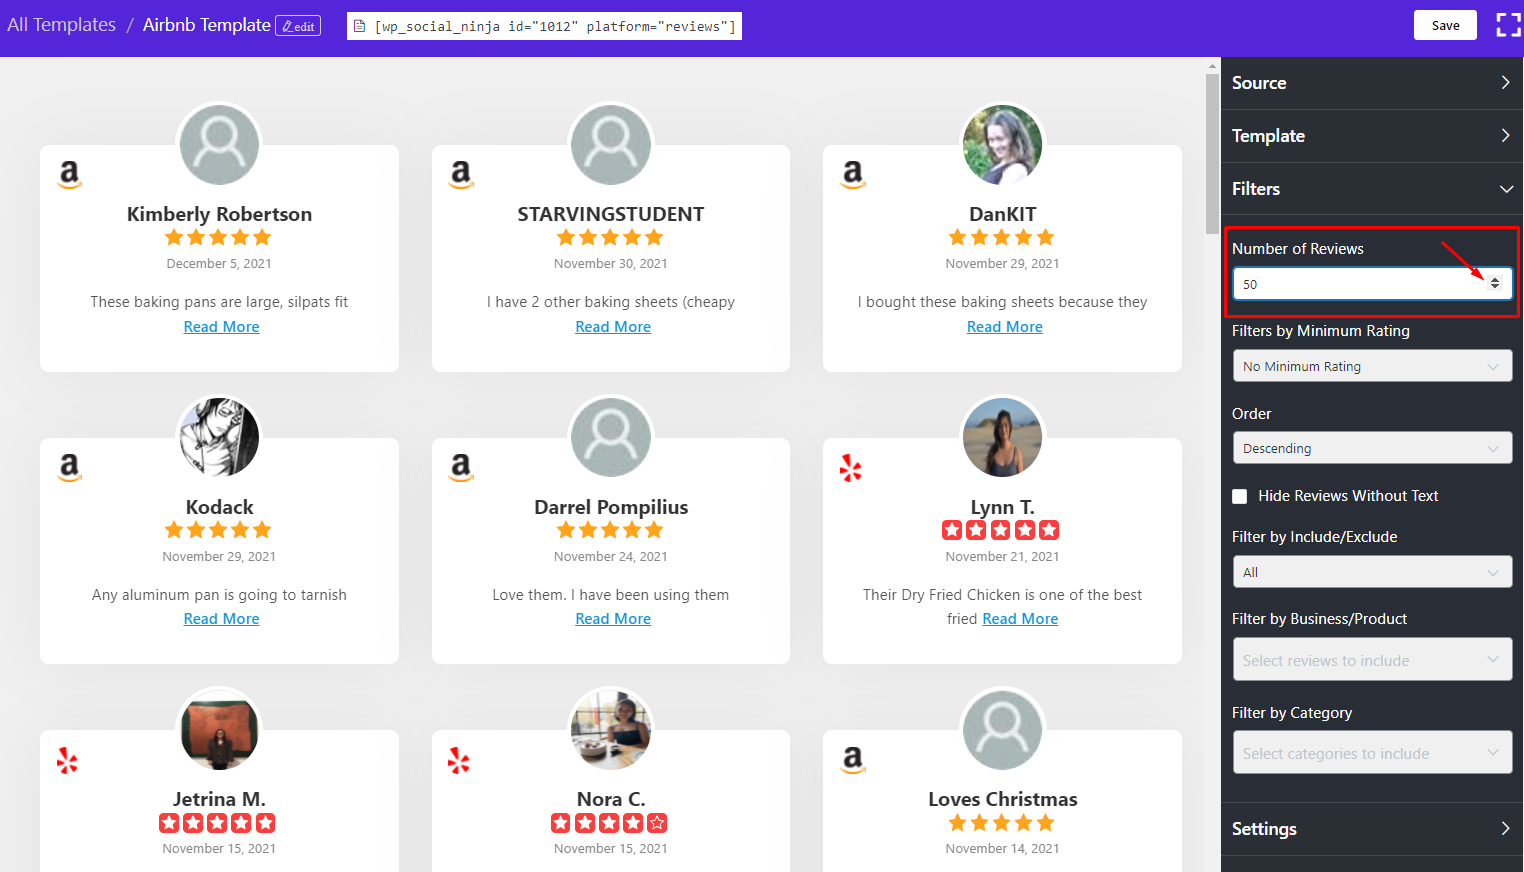Click the Yelp icon on Jetrina M.'s review
The width and height of the screenshot is (1524, 872).
(67, 760)
